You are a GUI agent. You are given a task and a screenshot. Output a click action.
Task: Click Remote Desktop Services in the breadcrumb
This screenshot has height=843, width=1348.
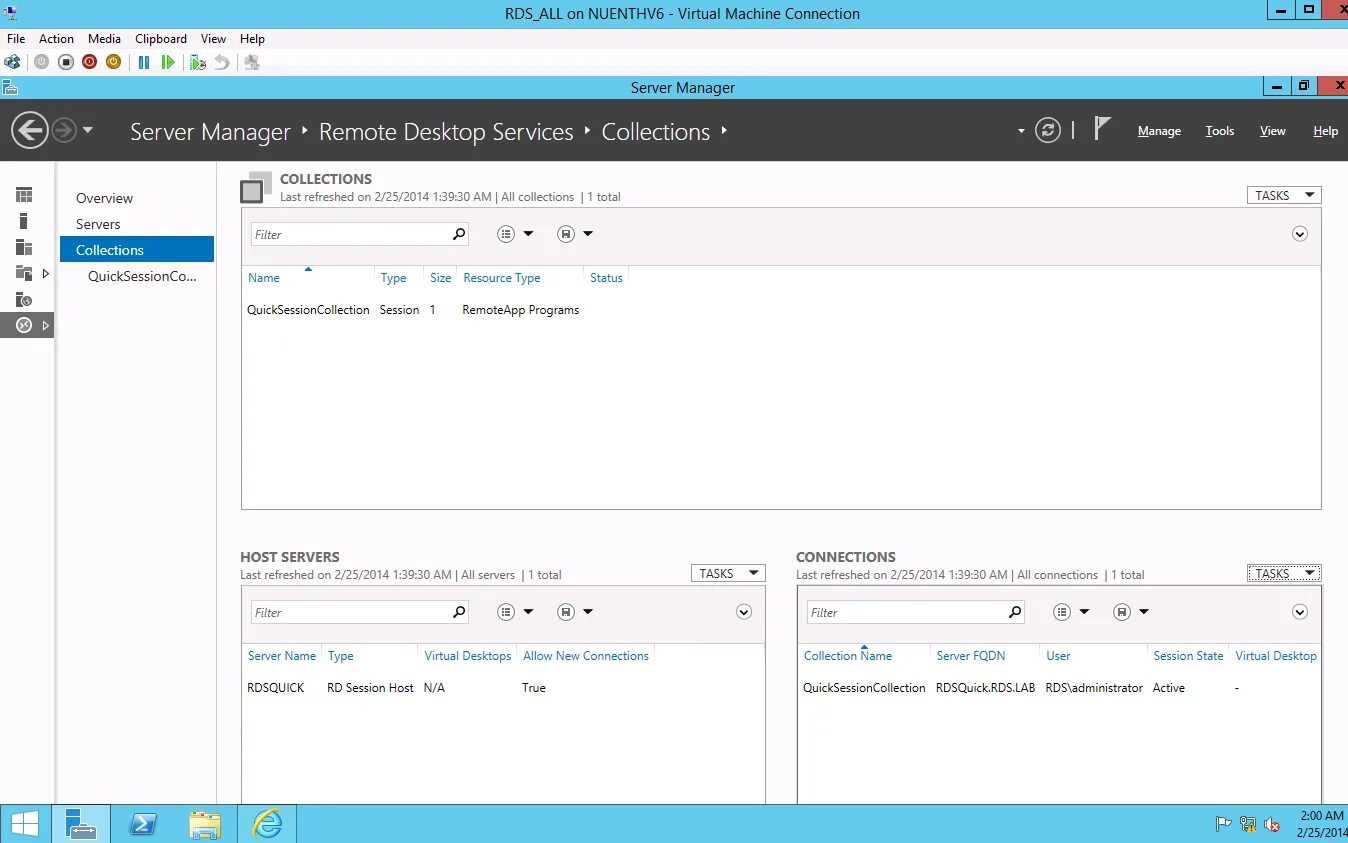tap(446, 132)
